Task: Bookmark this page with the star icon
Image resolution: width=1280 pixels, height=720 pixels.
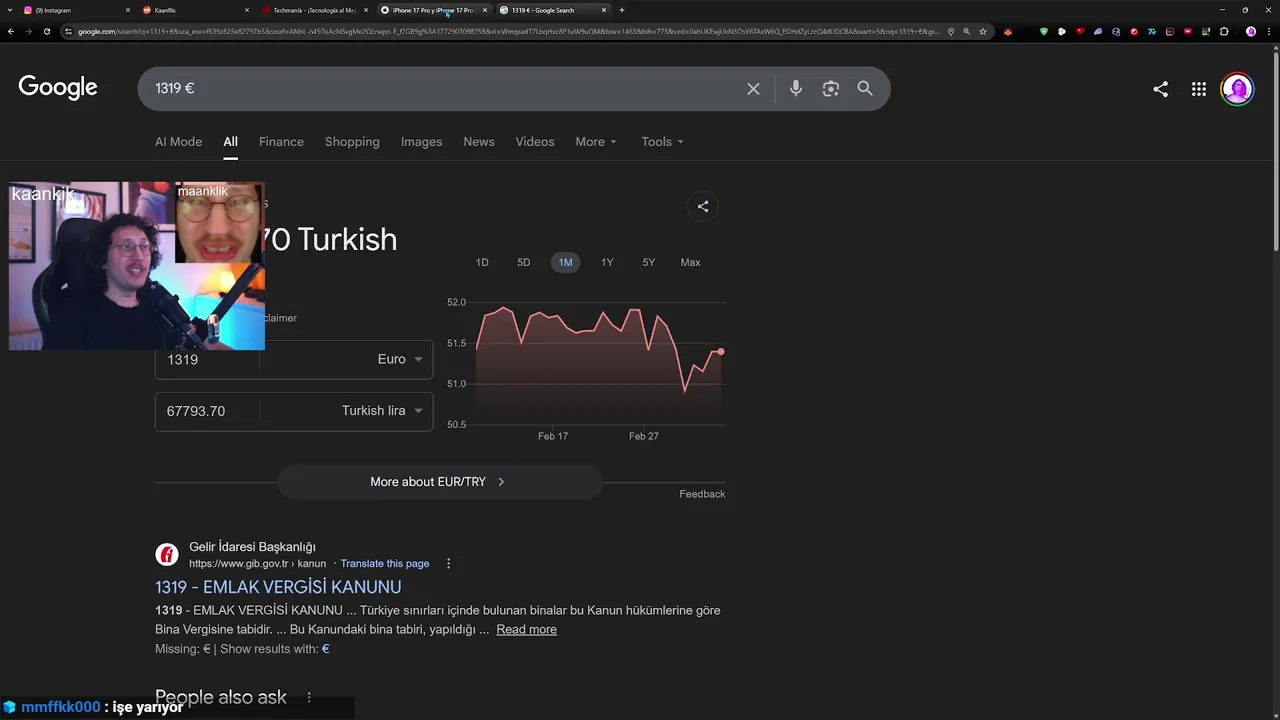Action: coord(983,31)
